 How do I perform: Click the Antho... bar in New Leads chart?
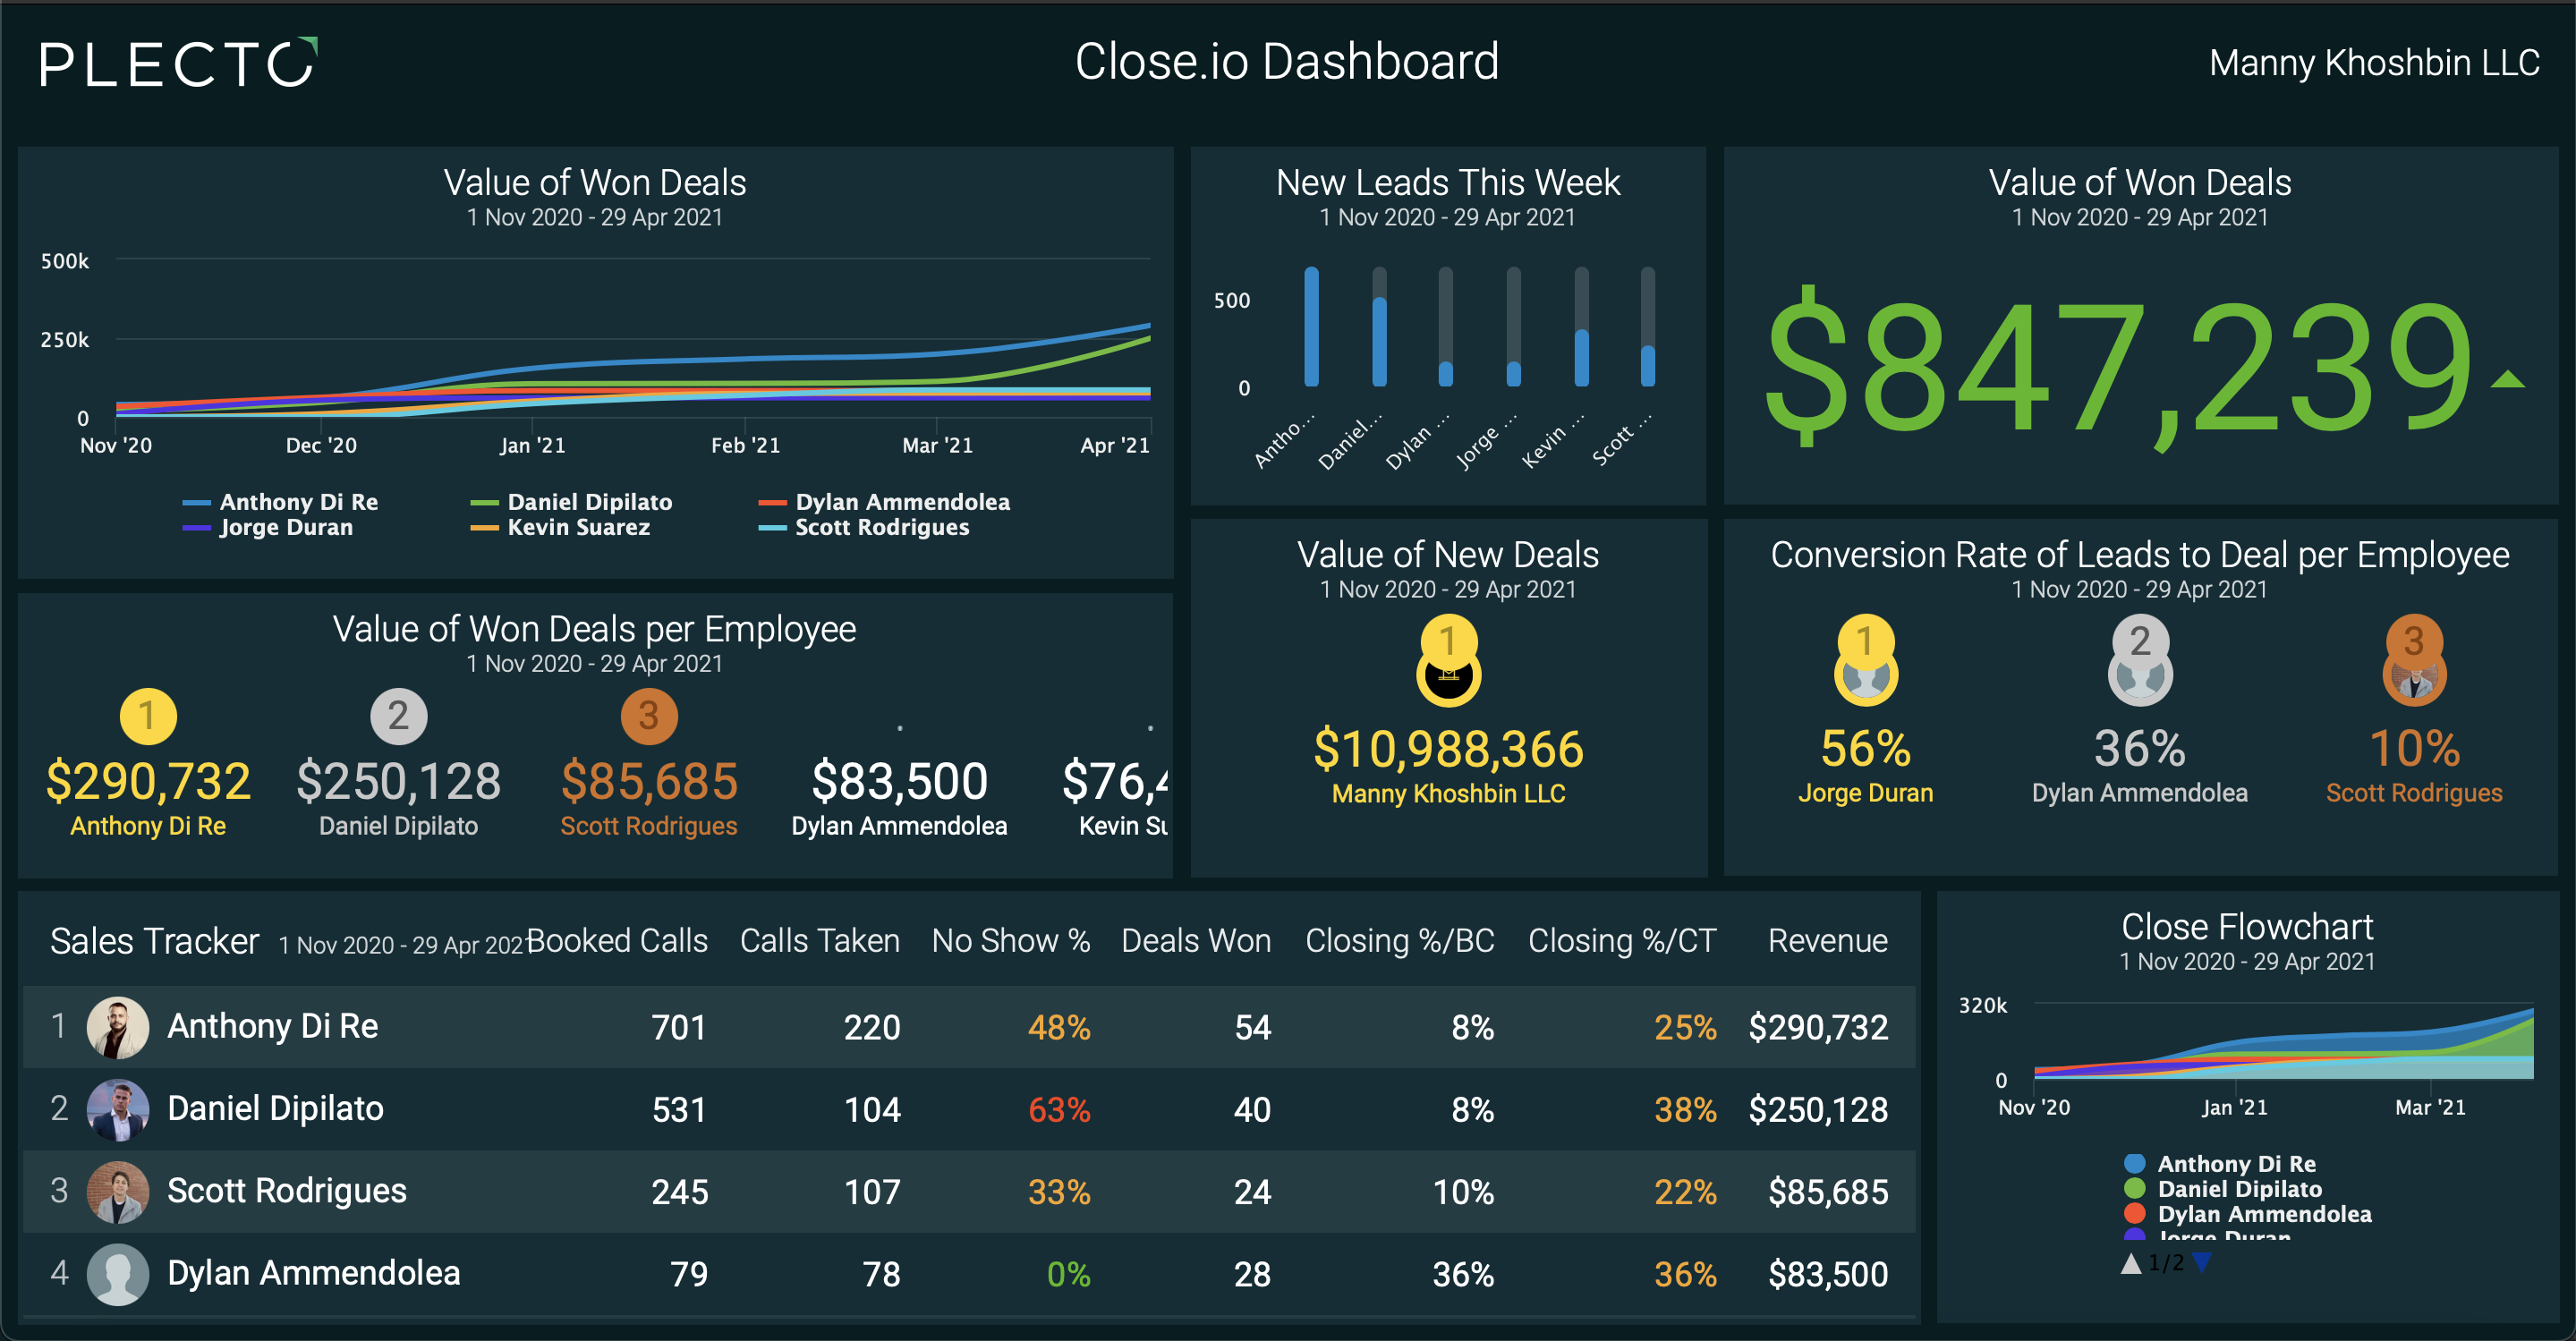tap(1311, 326)
